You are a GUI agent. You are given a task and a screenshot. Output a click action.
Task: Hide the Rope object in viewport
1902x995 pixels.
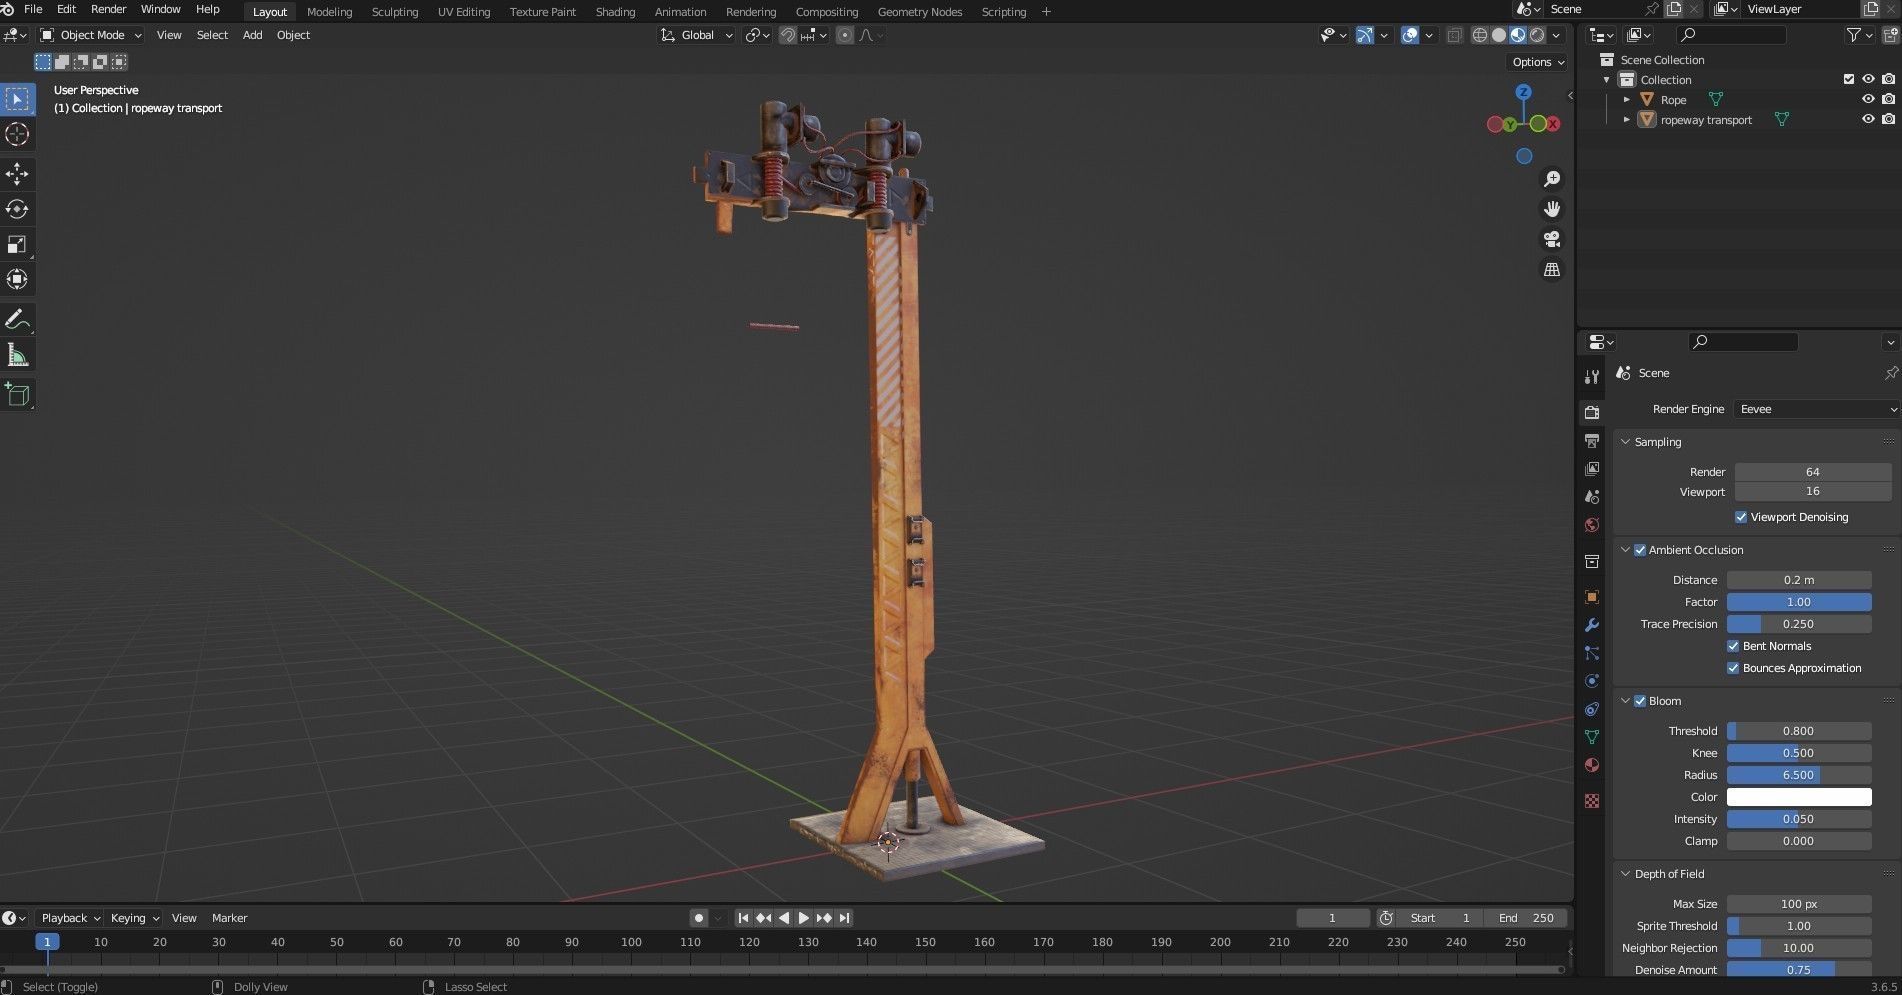tap(1867, 99)
